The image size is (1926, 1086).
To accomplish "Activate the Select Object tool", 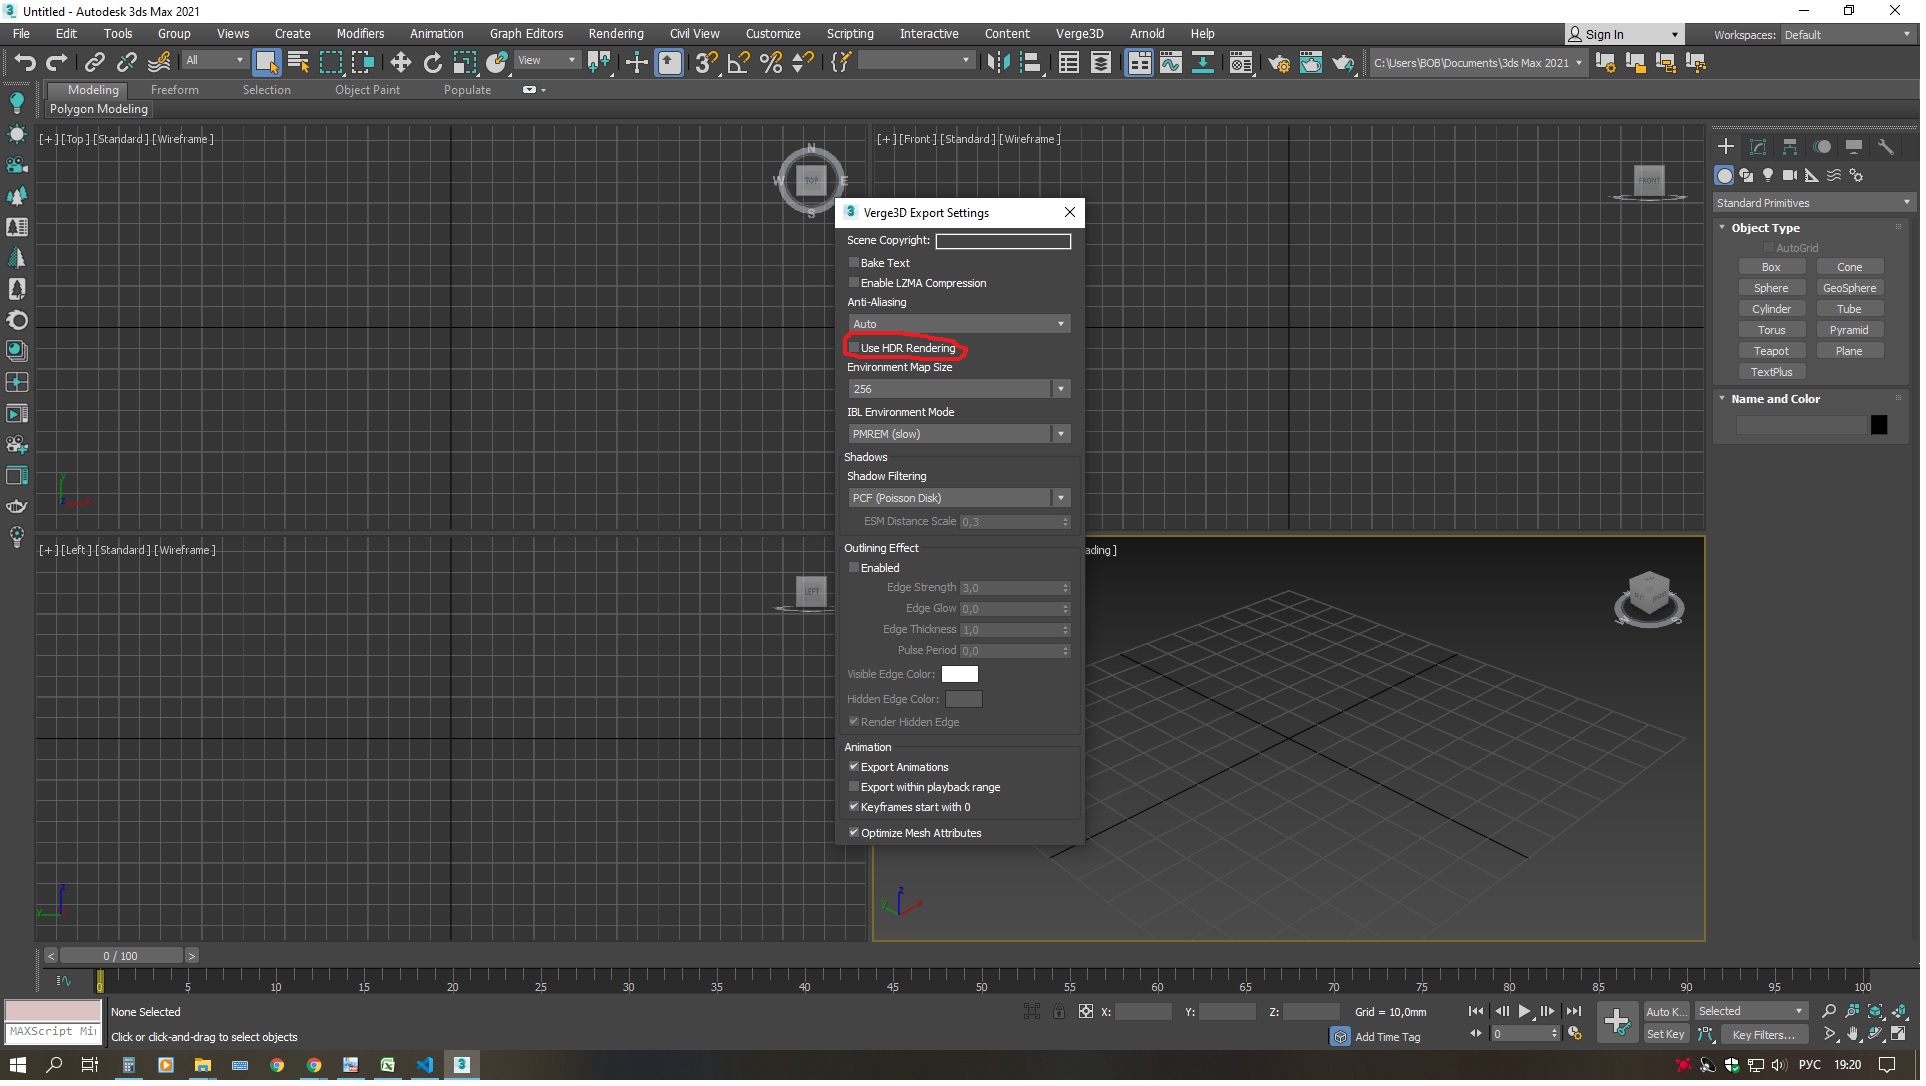I will 266,63.
